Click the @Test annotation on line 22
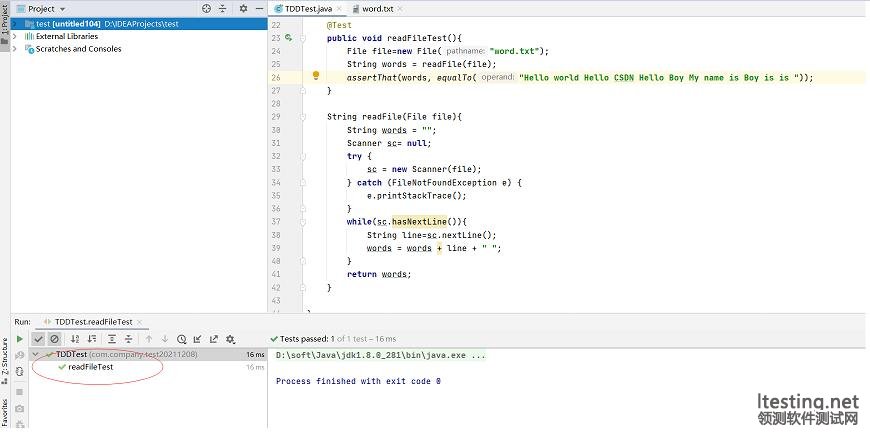The image size is (870, 432). (339, 25)
